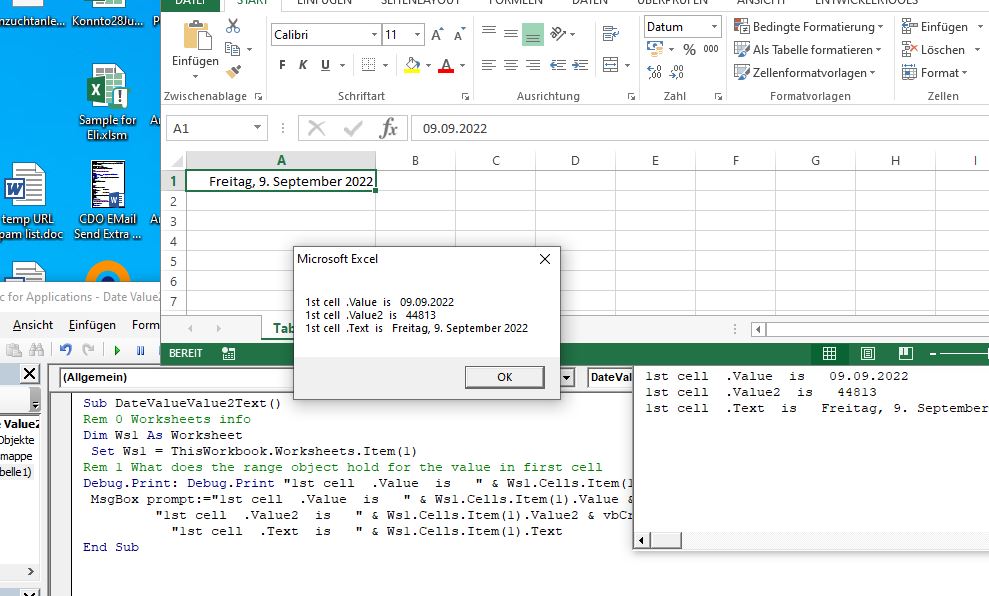989x596 pixels.
Task: Click zoom out minus on status bar
Action: tap(933, 354)
